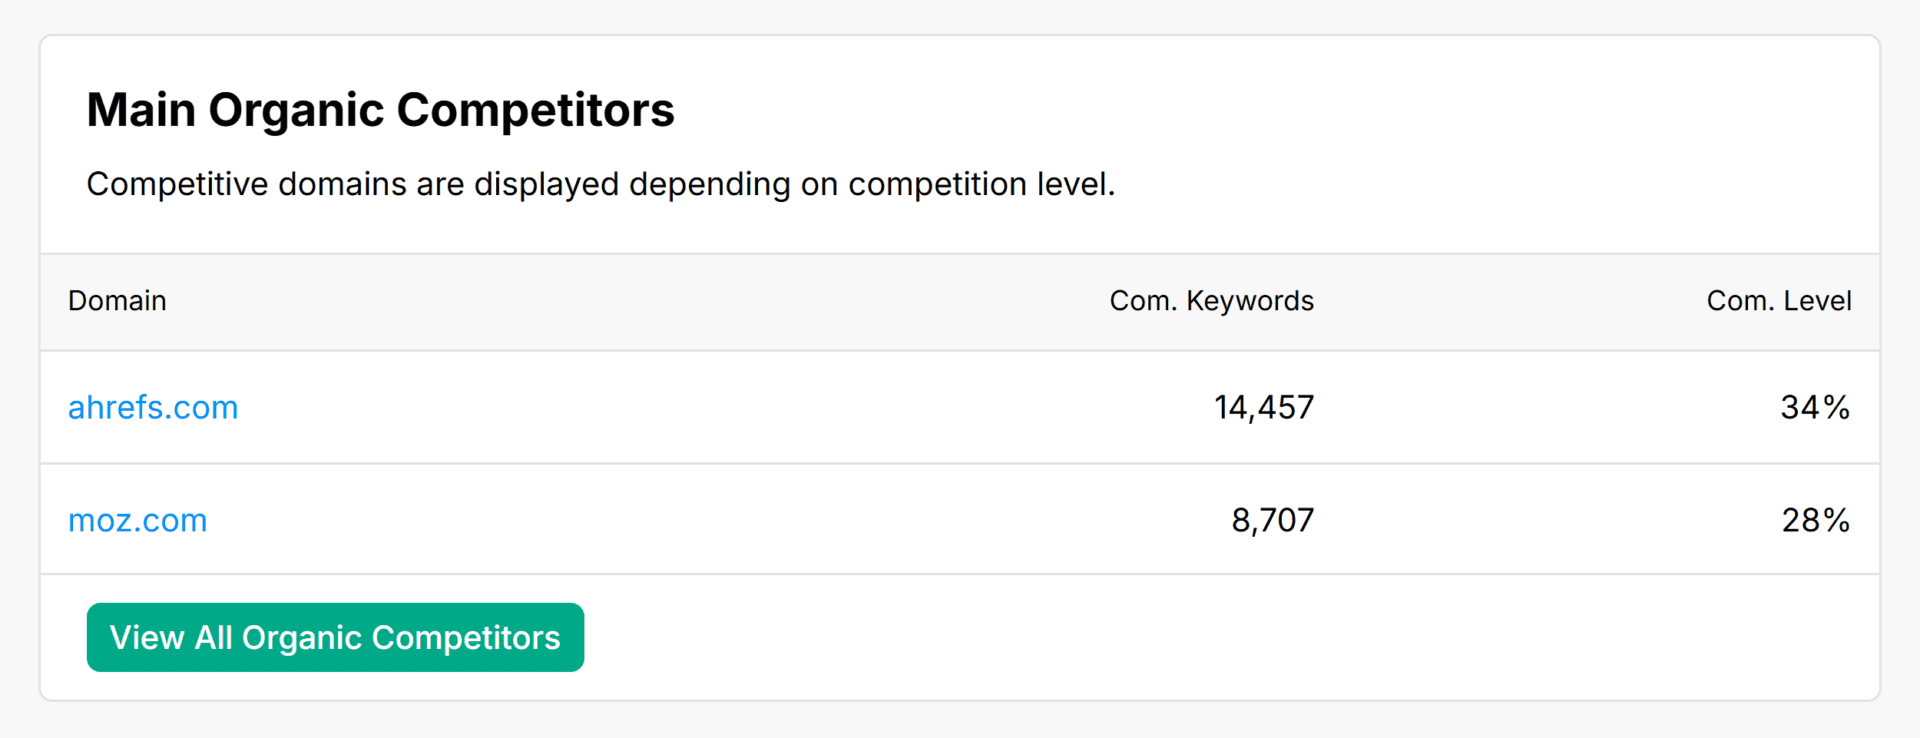The width and height of the screenshot is (1920, 738).
Task: Click the Main Organic Competitors heading
Action: coord(380,110)
